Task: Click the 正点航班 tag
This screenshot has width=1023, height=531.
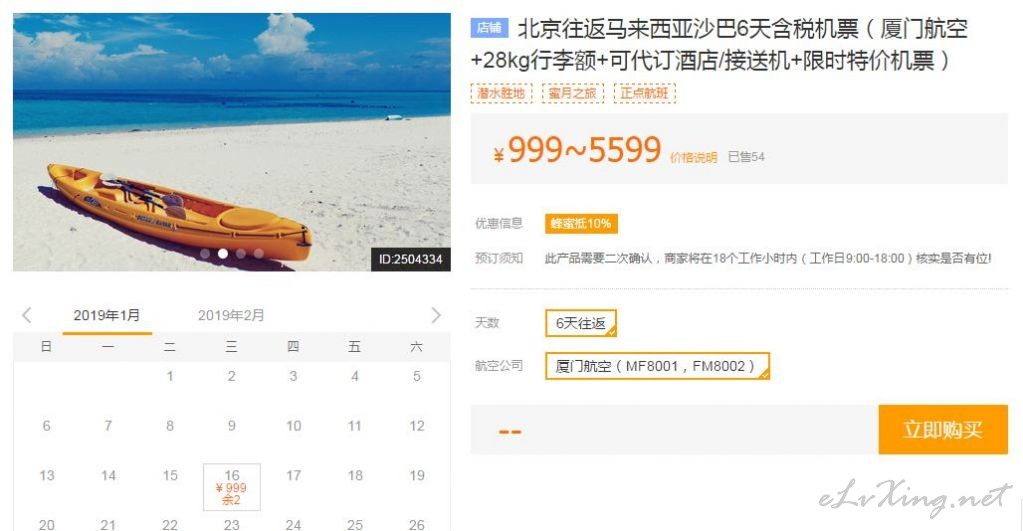Action: (644, 93)
